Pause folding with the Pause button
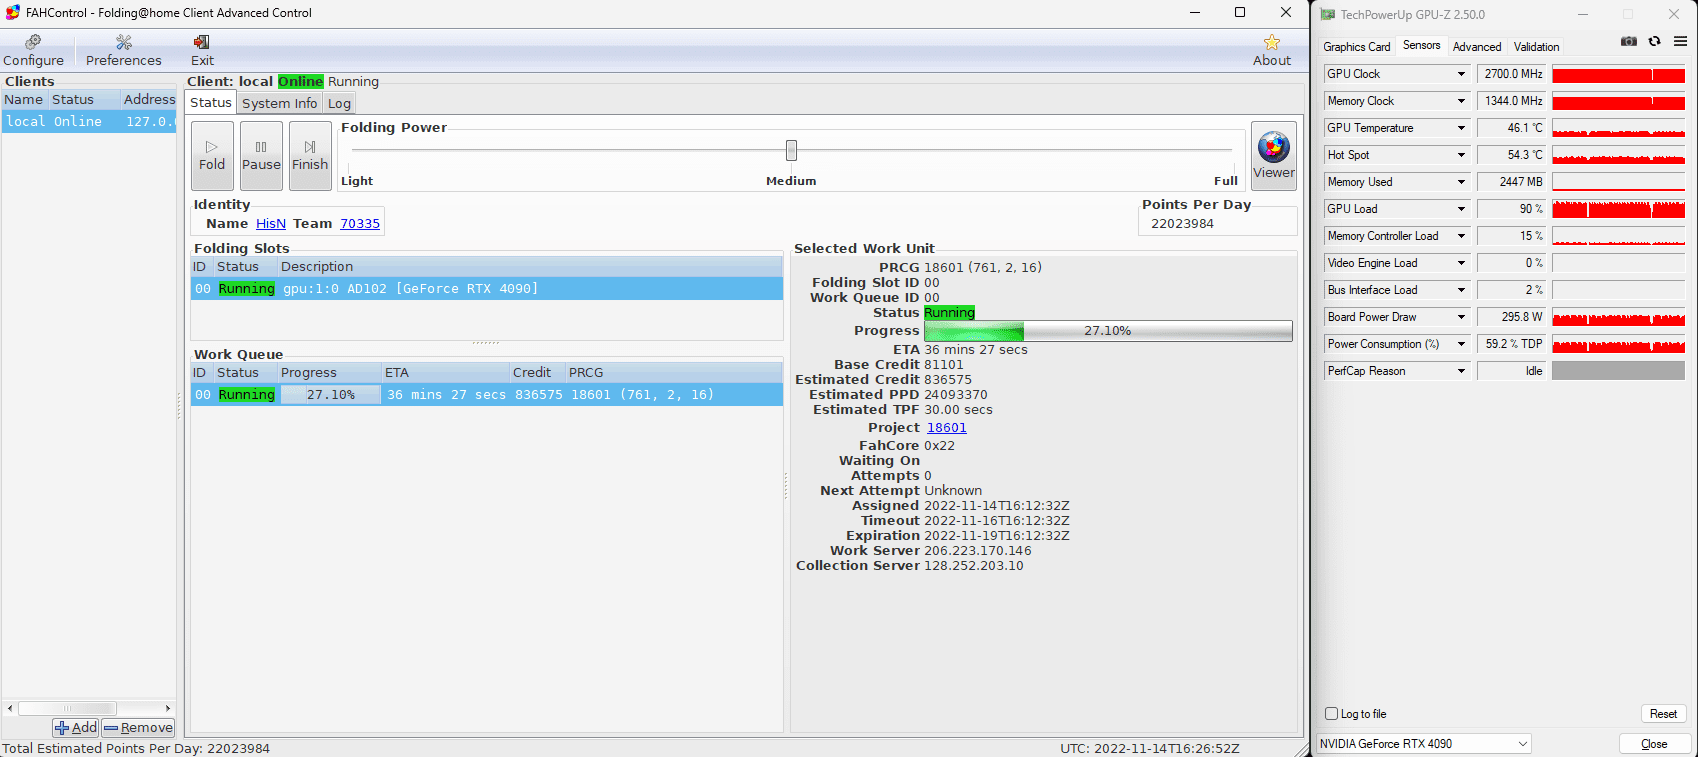This screenshot has height=757, width=1698. [x=261, y=156]
